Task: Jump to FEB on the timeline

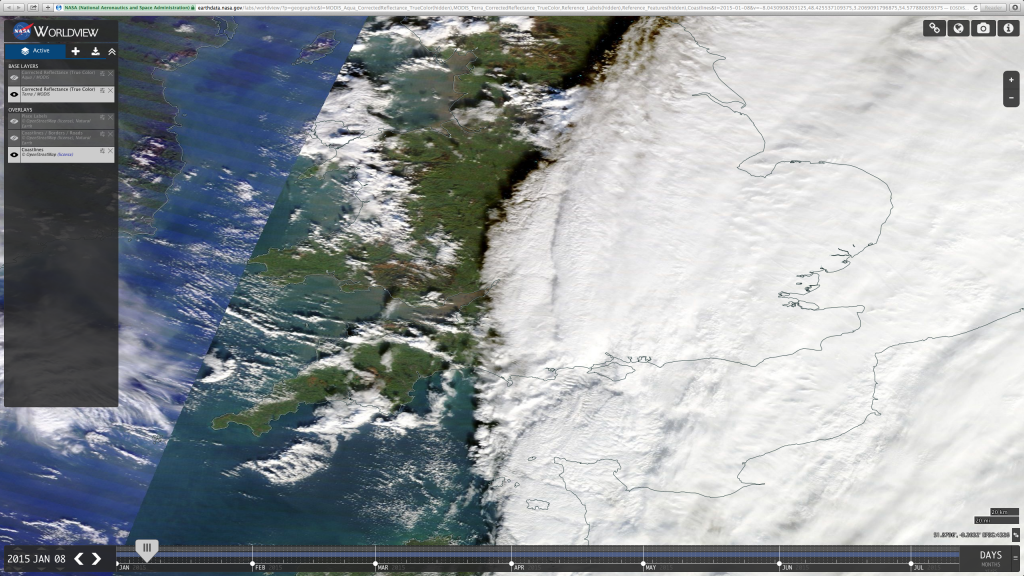Action: click(x=260, y=568)
